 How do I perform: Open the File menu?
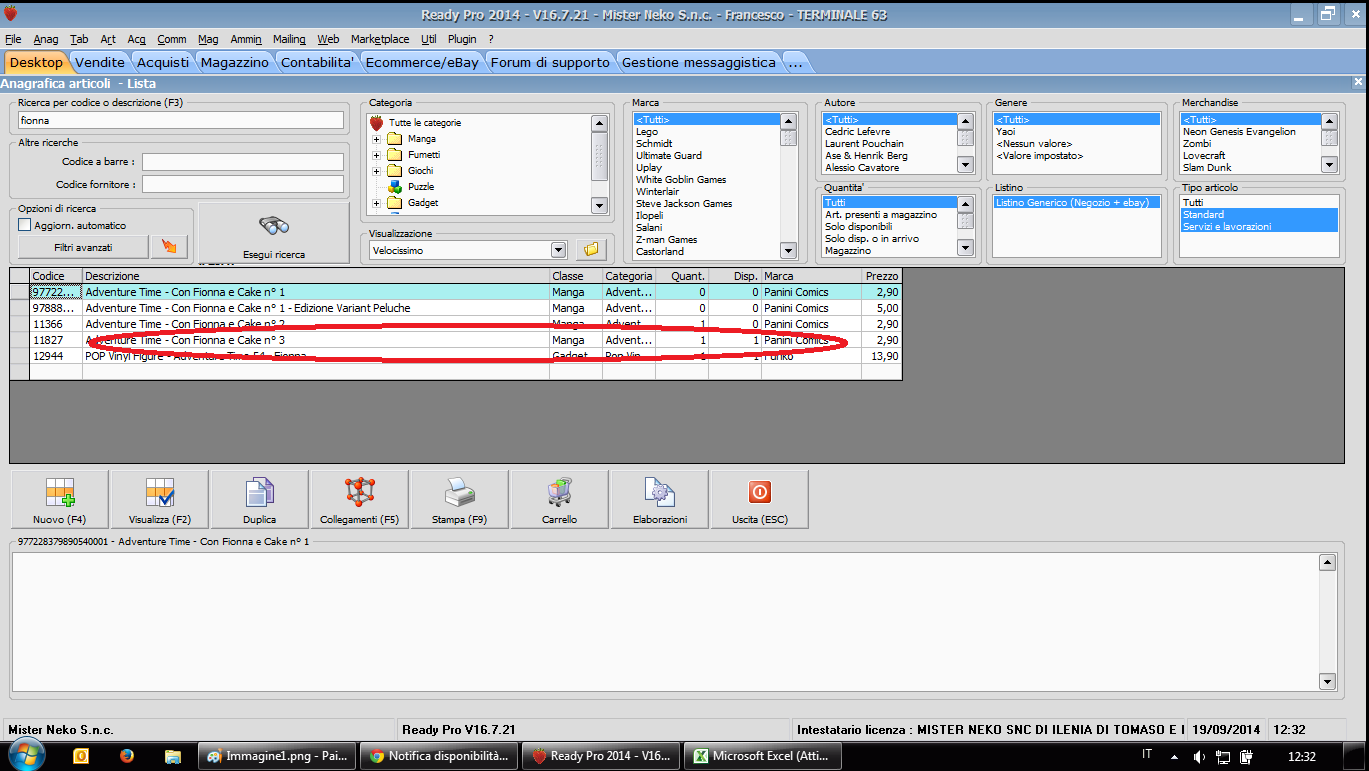13,39
